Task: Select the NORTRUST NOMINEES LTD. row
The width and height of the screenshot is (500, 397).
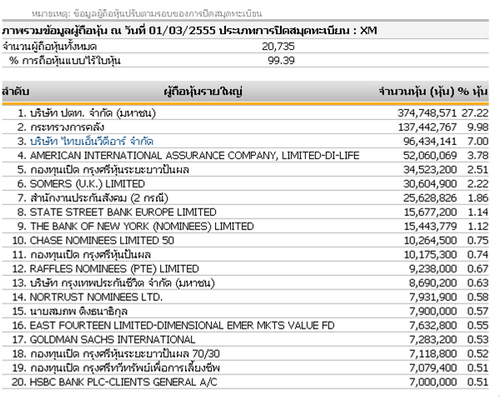Action: point(245,297)
